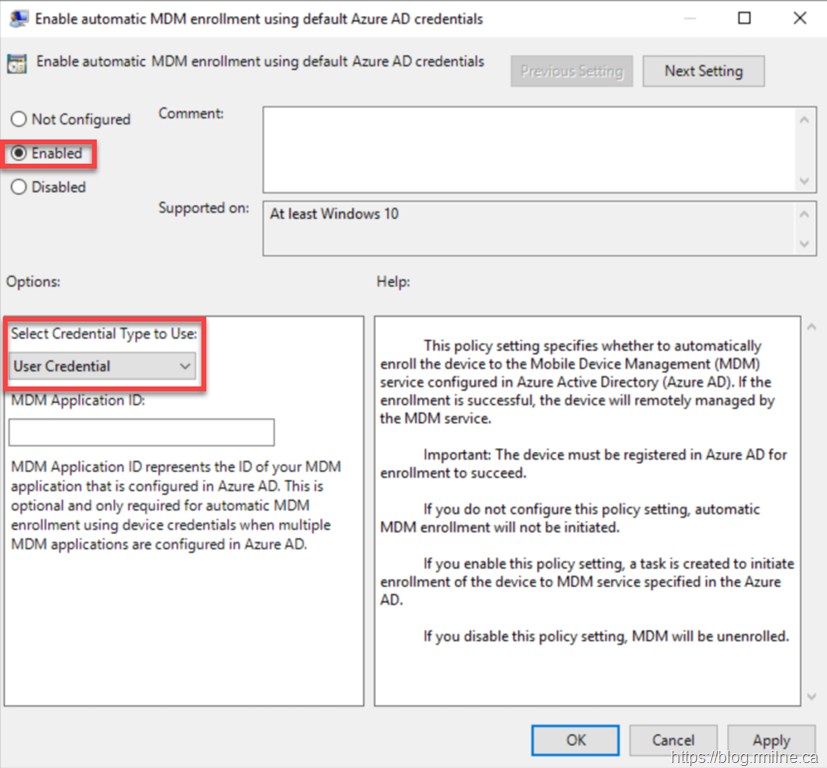Select the Disabled radio button
Screen dimensions: 827x768
(19, 187)
